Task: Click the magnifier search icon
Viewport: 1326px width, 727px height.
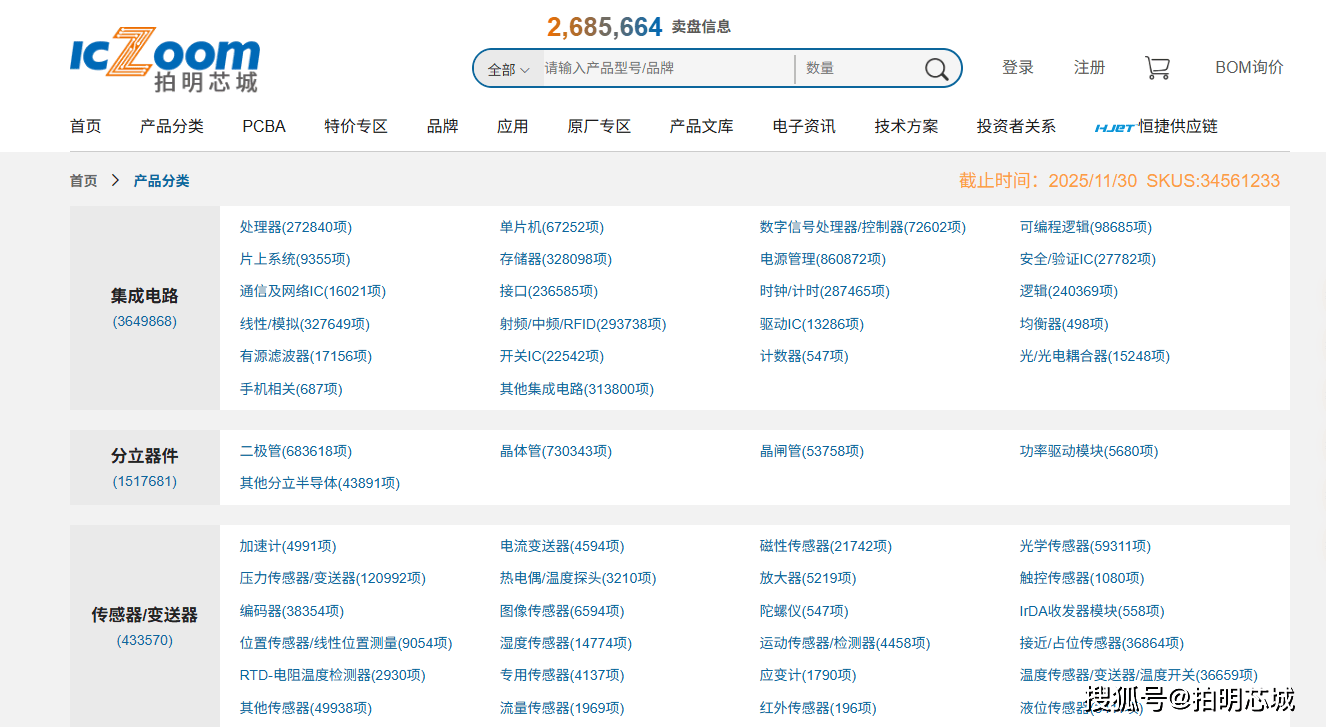Action: 936,69
